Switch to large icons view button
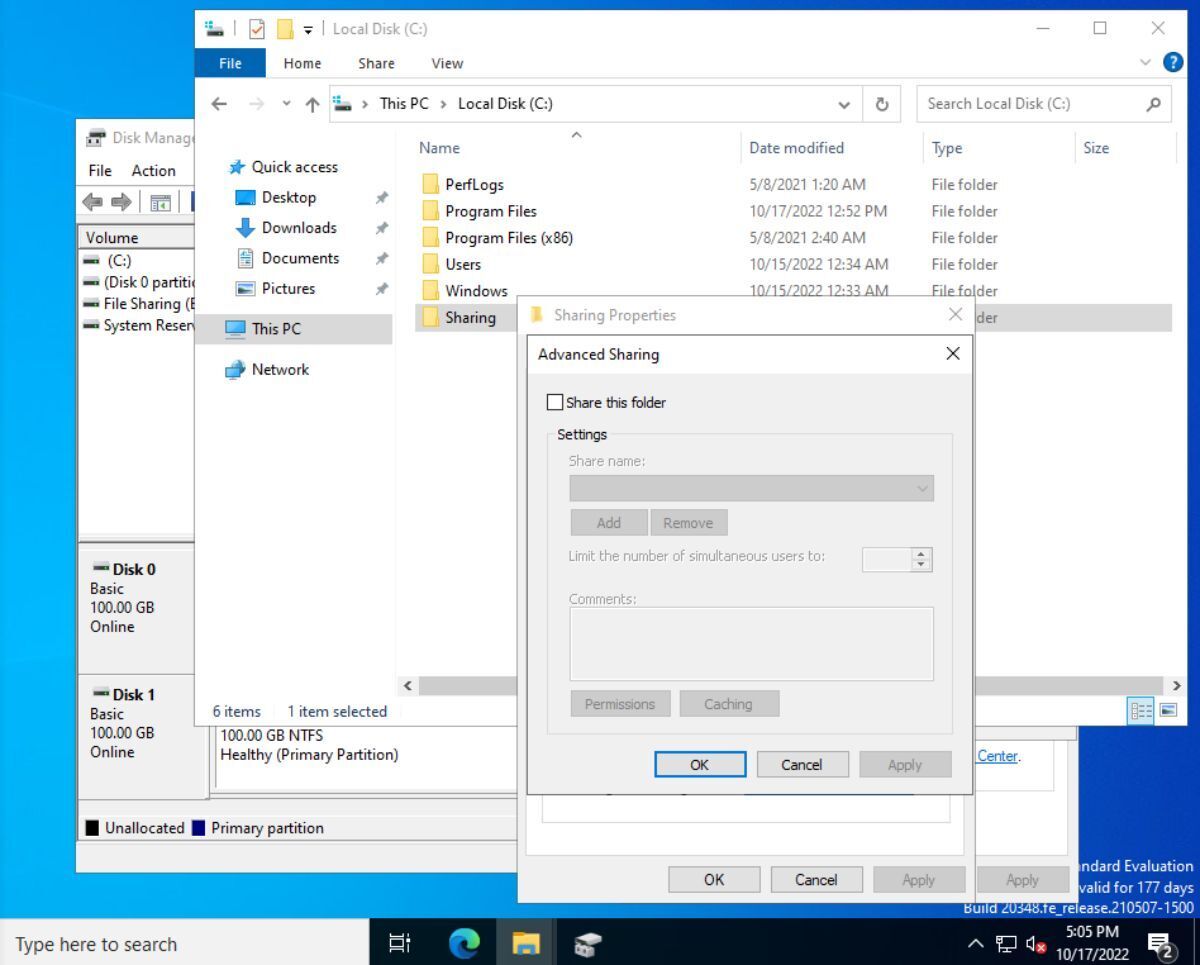Viewport: 1200px width, 965px height. [1168, 710]
